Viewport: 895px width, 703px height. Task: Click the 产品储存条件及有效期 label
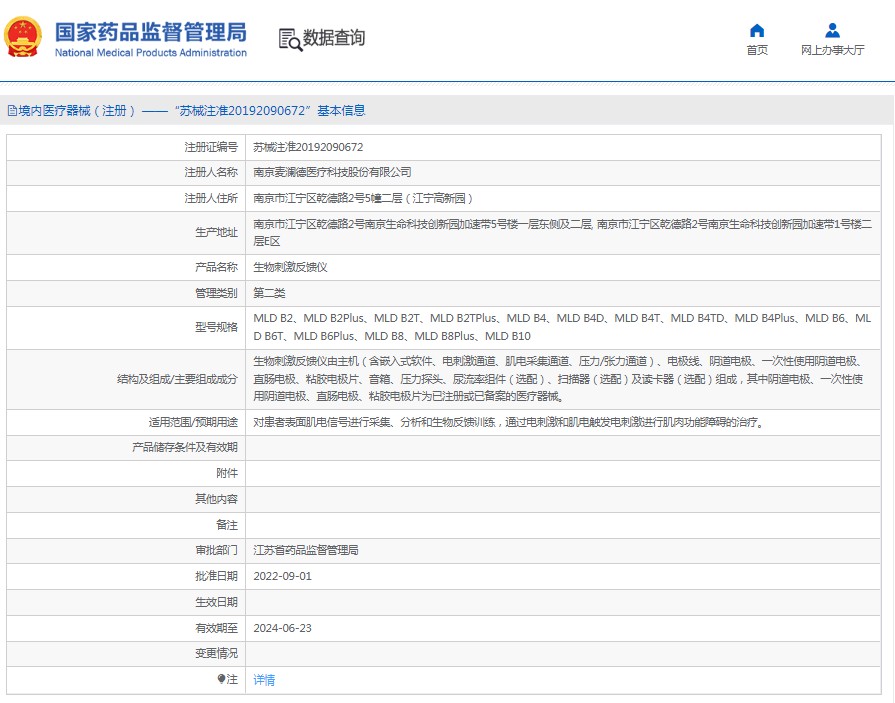coord(185,447)
